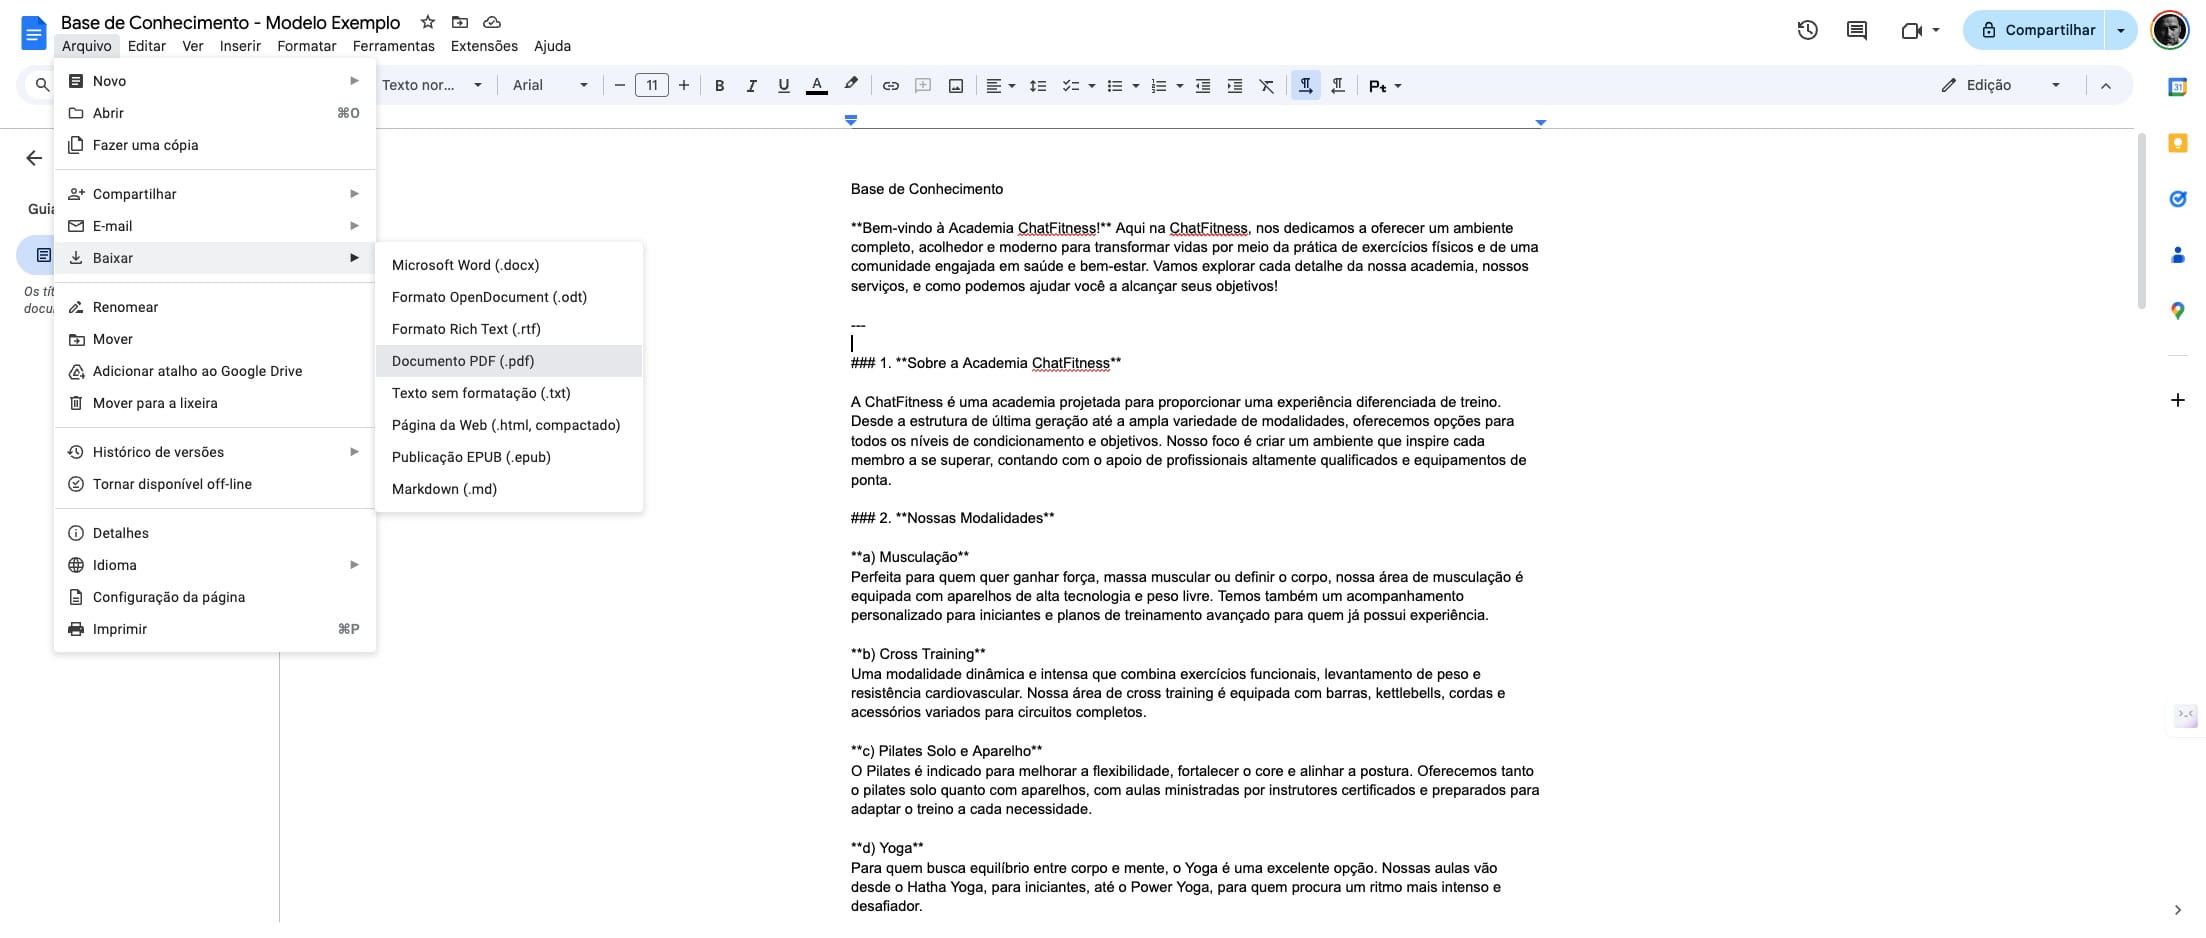
Task: Open the numbered list options dropdown arrow
Action: (x=1180, y=86)
